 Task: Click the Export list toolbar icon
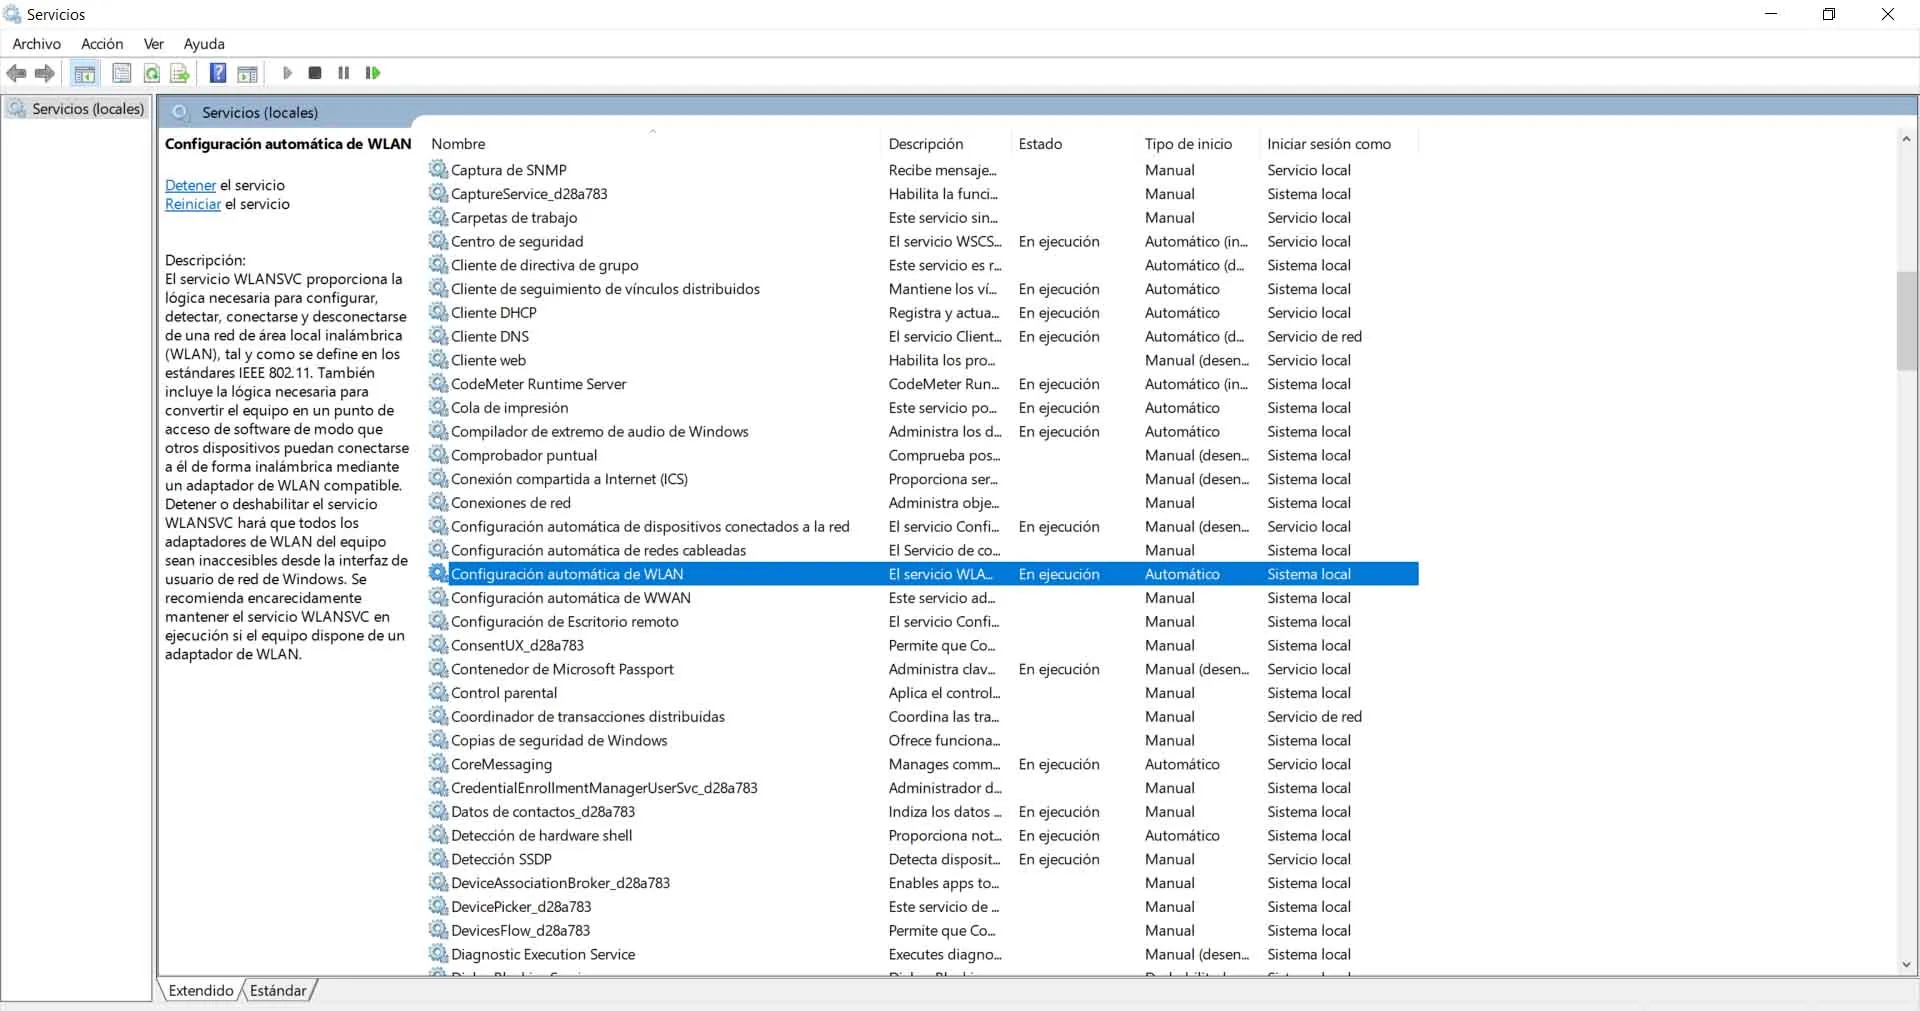tap(180, 73)
